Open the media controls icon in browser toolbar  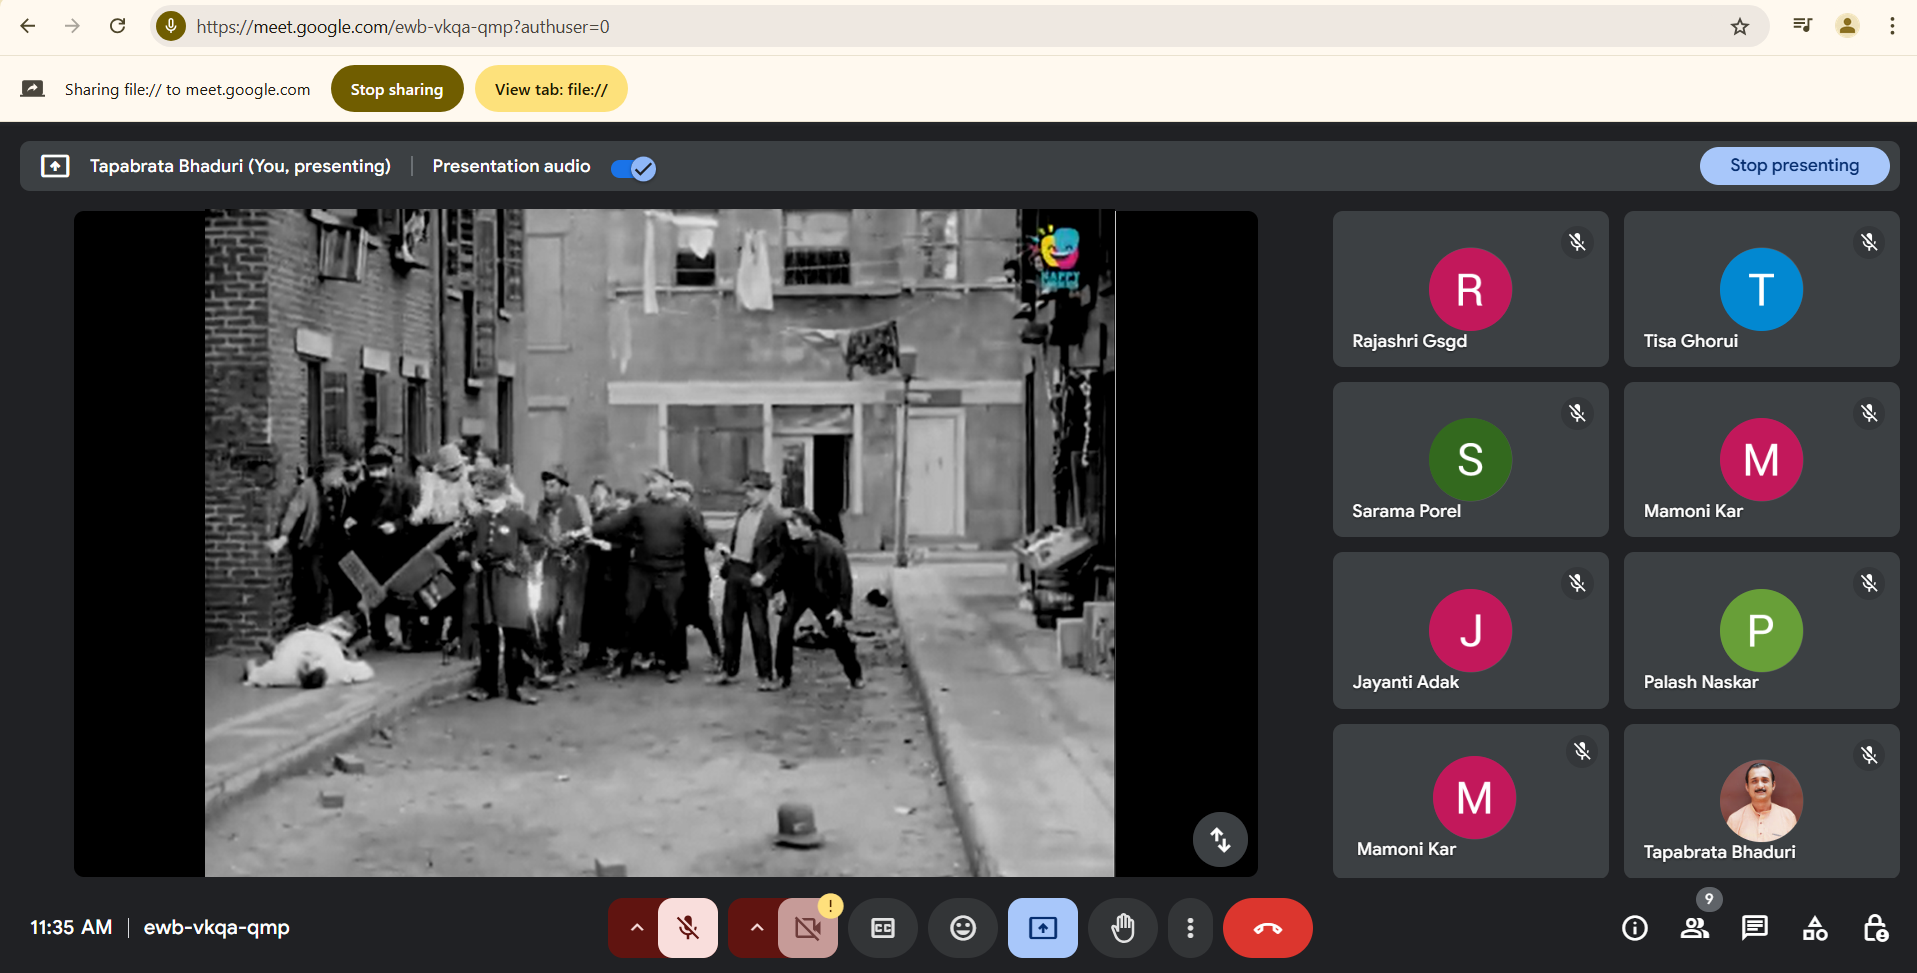point(1802,26)
